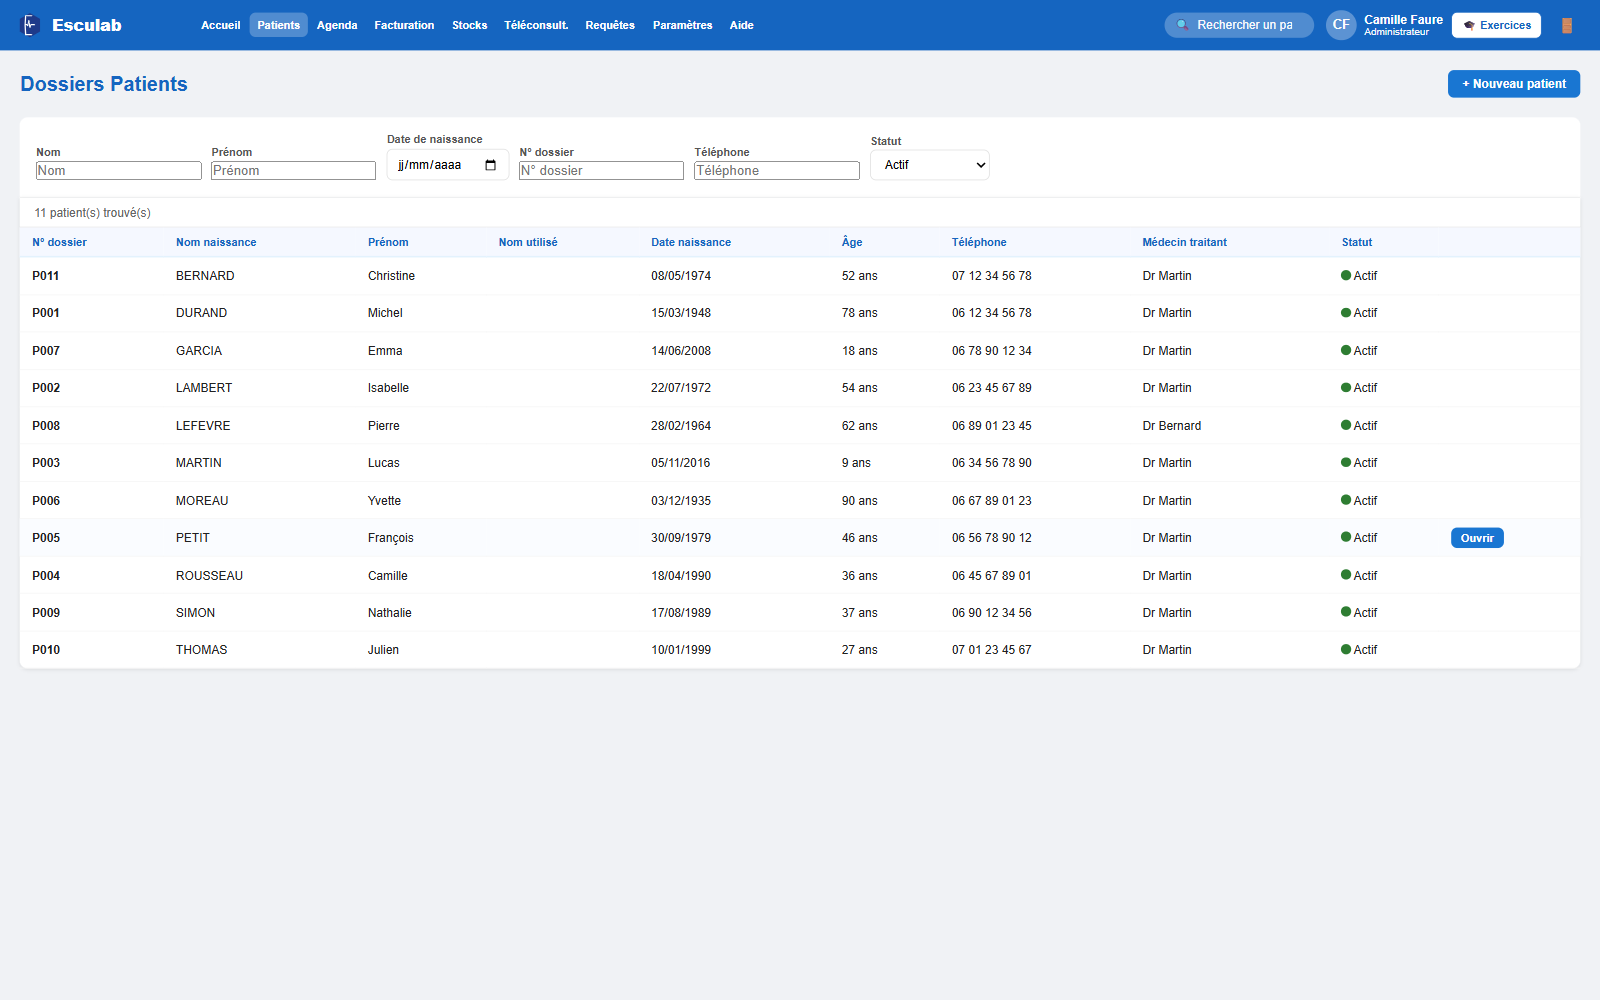Viewport: 1600px width, 1000px height.
Task: Sort by Nom naissance column header
Action: point(216,242)
